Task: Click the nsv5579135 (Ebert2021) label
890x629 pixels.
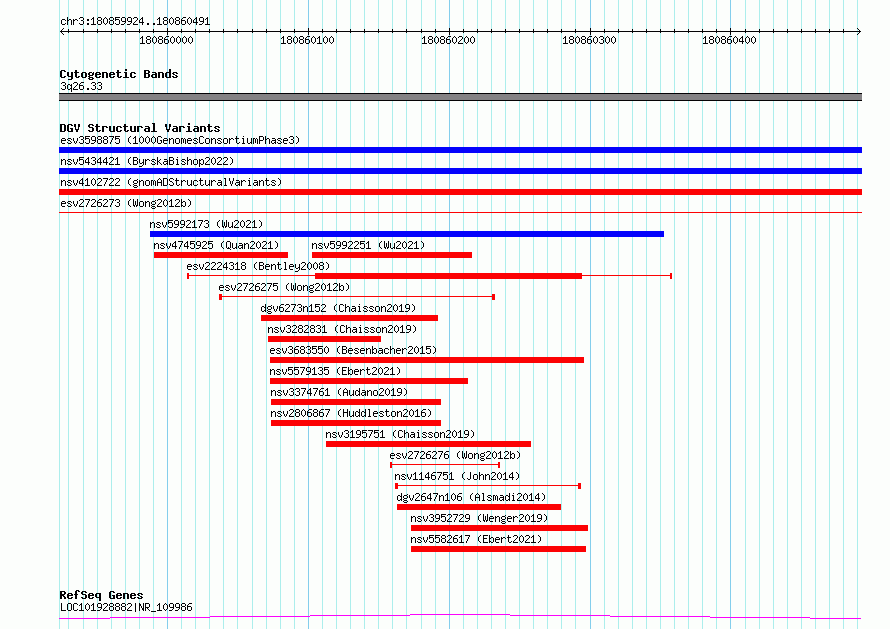Action: 335,371
